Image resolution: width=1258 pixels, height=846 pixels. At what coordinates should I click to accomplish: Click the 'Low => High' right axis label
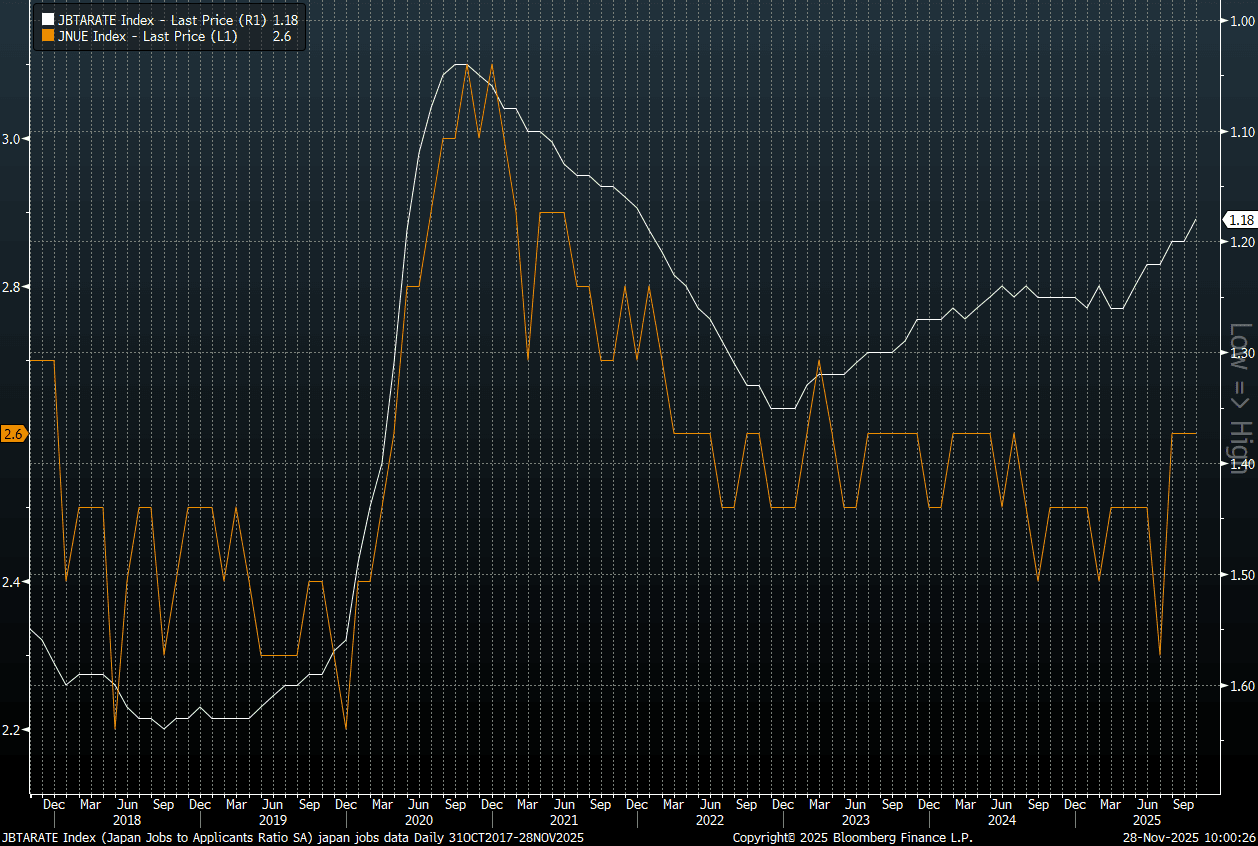click(x=1239, y=378)
